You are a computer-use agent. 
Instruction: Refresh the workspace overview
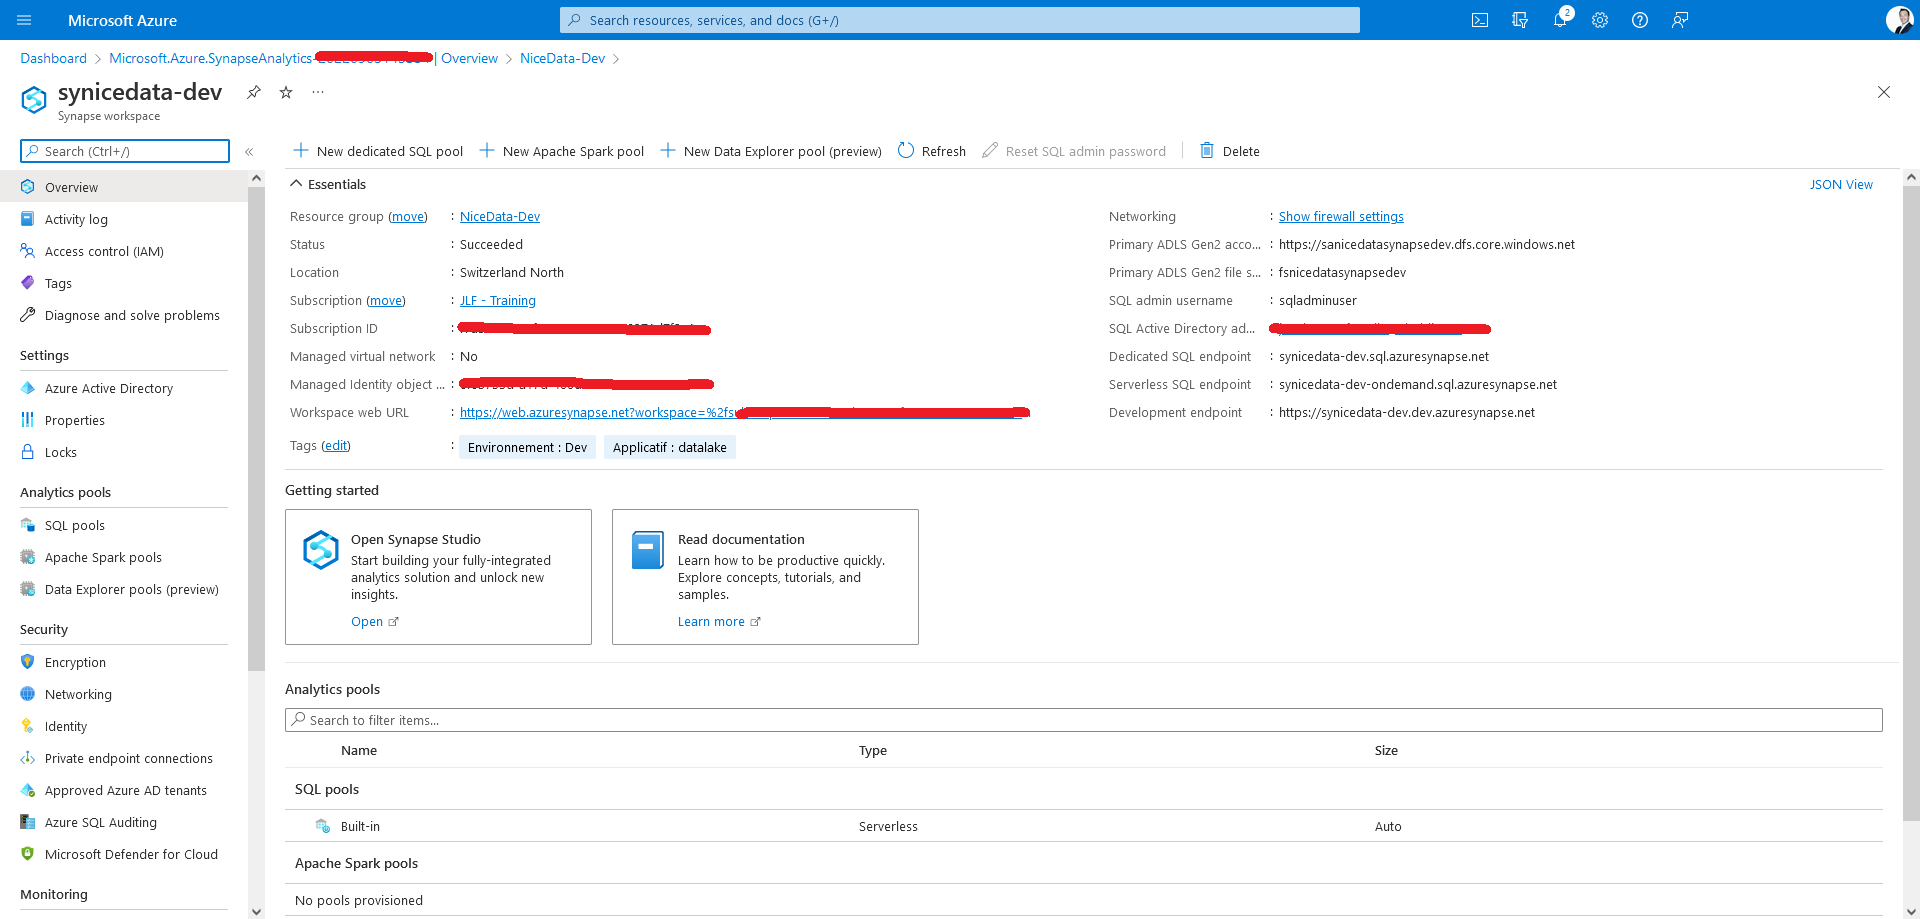click(x=932, y=151)
